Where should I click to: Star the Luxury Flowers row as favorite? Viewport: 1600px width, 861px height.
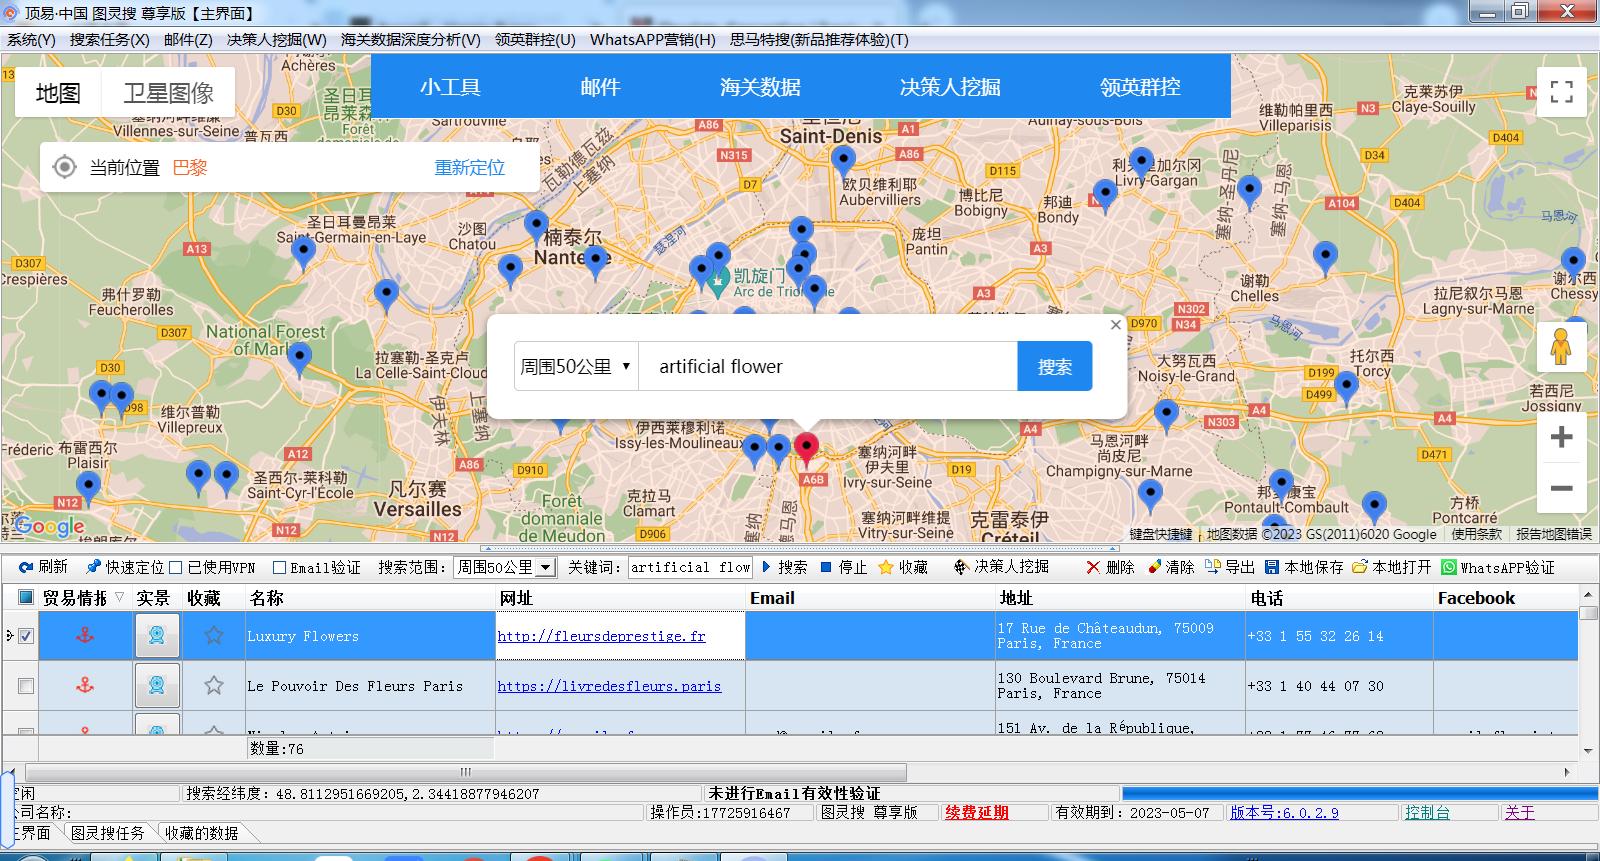(x=213, y=635)
